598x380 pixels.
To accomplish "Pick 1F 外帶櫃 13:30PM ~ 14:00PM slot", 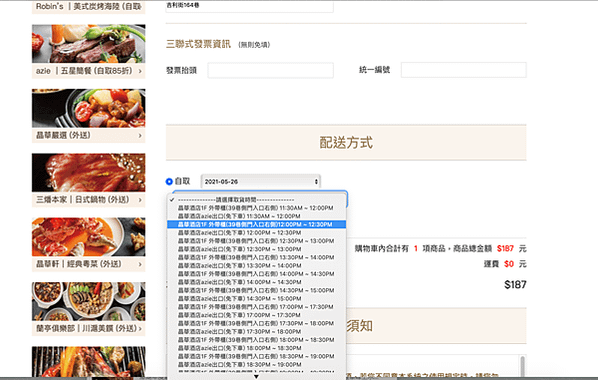I will click(256, 258).
